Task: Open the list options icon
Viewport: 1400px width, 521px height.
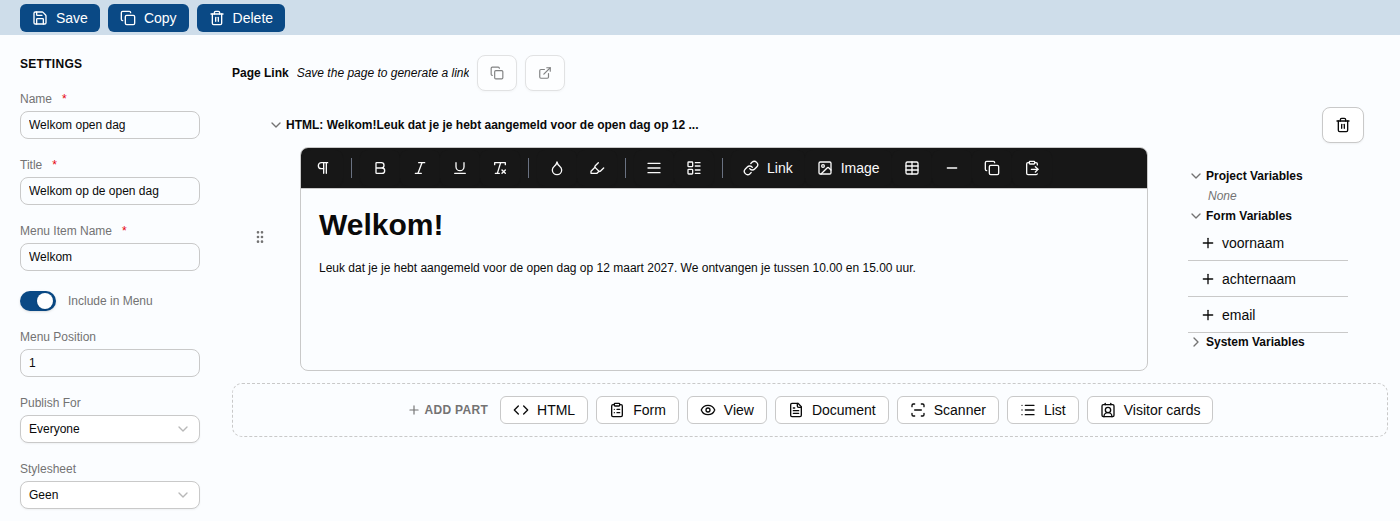Action: pos(694,168)
